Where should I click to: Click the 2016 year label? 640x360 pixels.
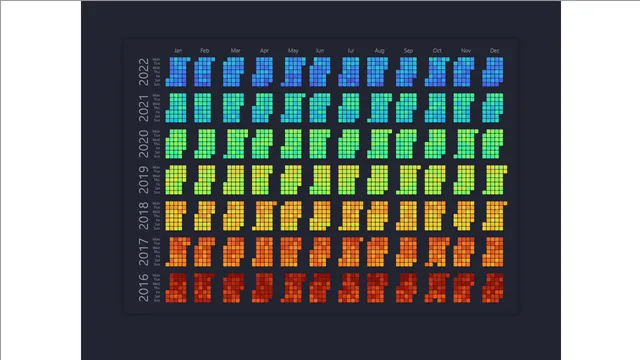click(x=144, y=288)
